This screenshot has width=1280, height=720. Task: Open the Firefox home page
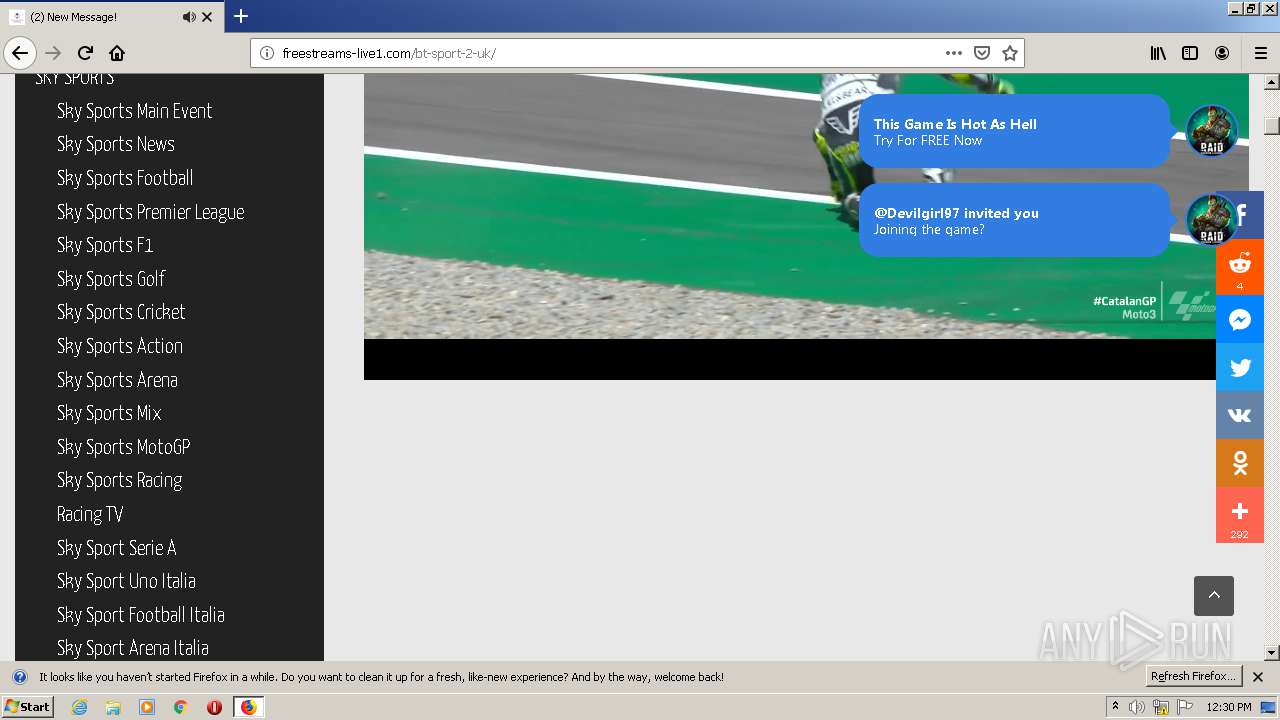click(x=117, y=53)
